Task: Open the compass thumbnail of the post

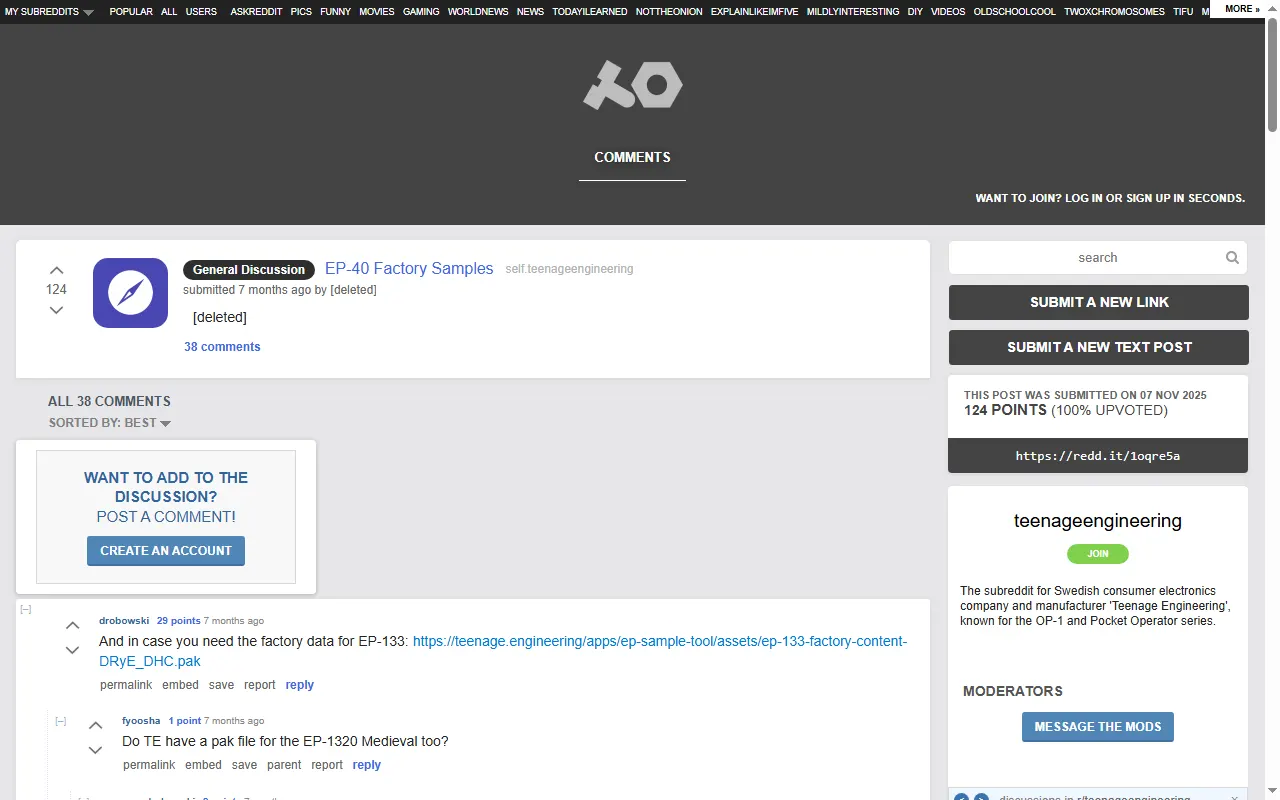Action: pyautogui.click(x=130, y=293)
